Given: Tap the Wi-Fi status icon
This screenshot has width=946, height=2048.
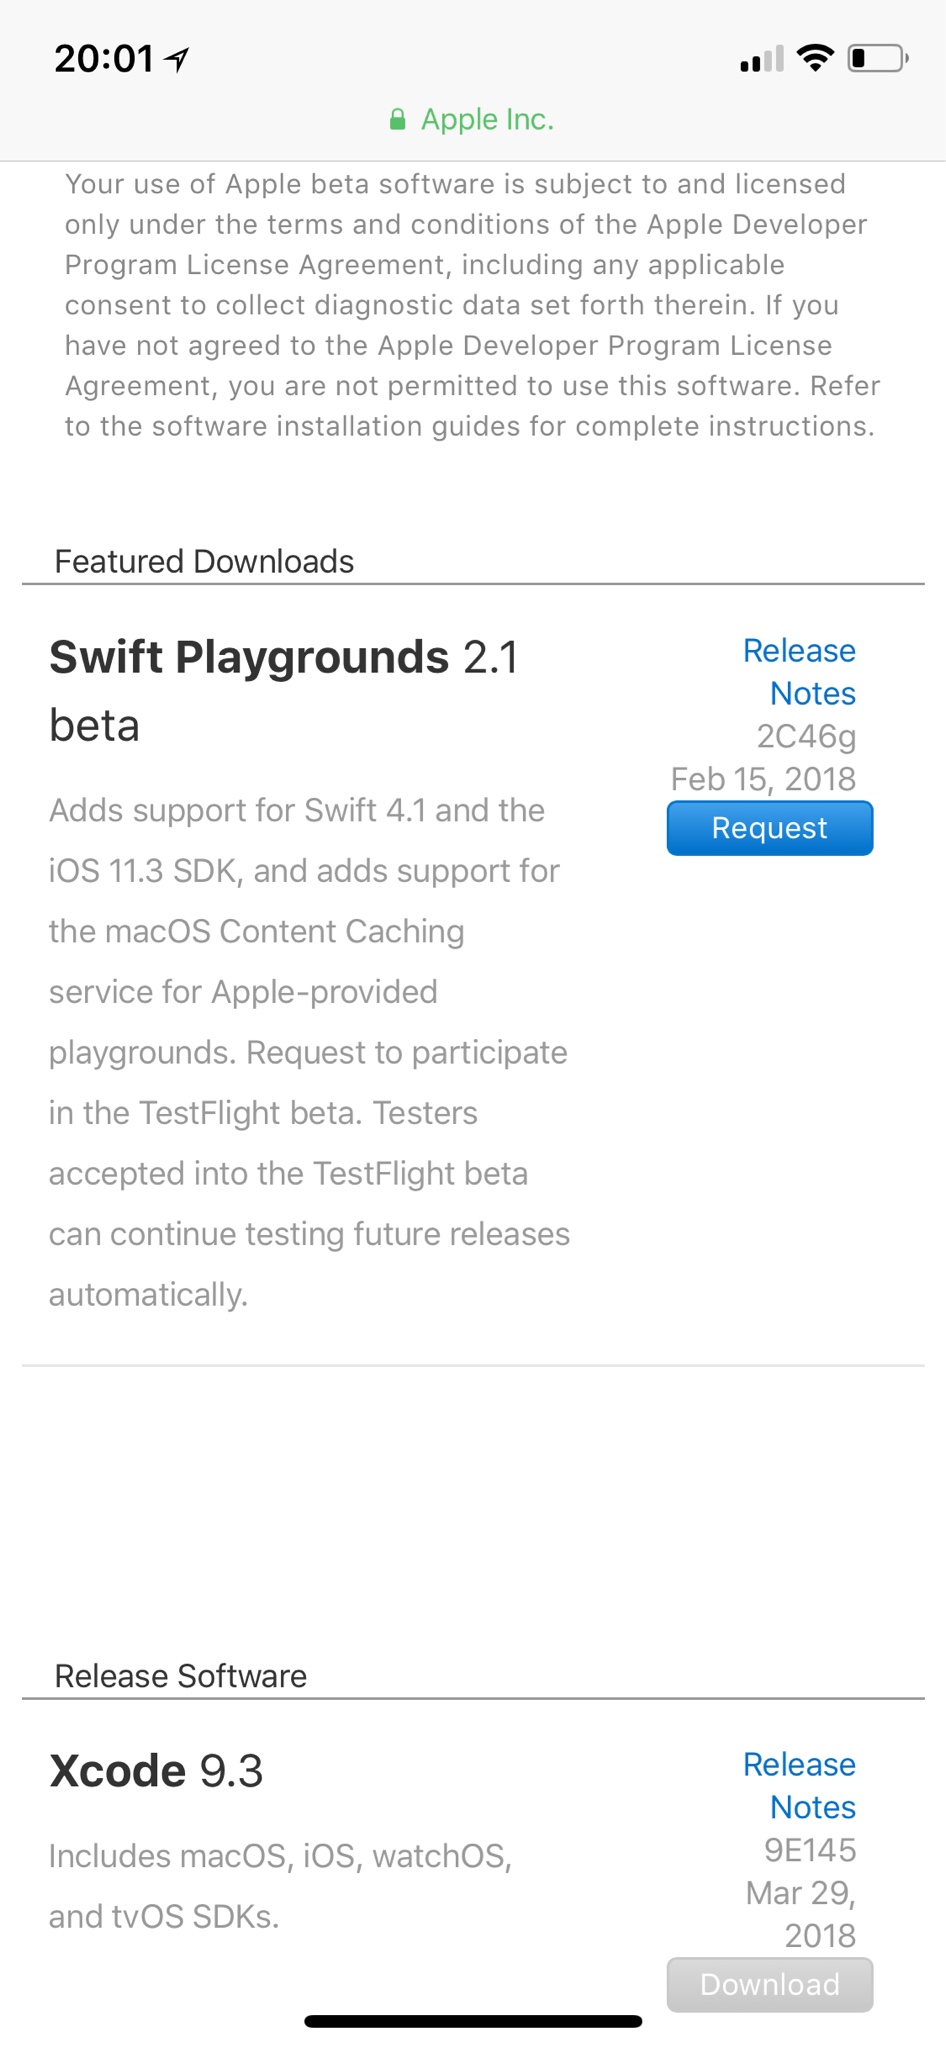Looking at the screenshot, I should (816, 59).
